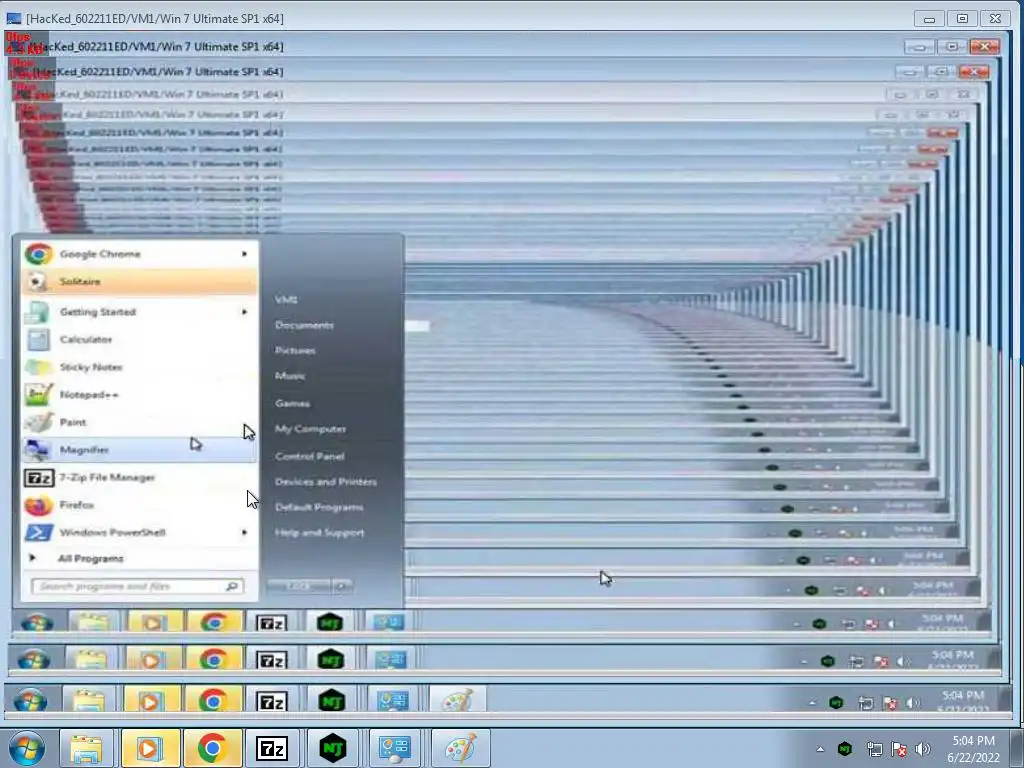Open 7-Zip on the outermost taskbar
Screen dimensions: 1024x768
(272, 748)
